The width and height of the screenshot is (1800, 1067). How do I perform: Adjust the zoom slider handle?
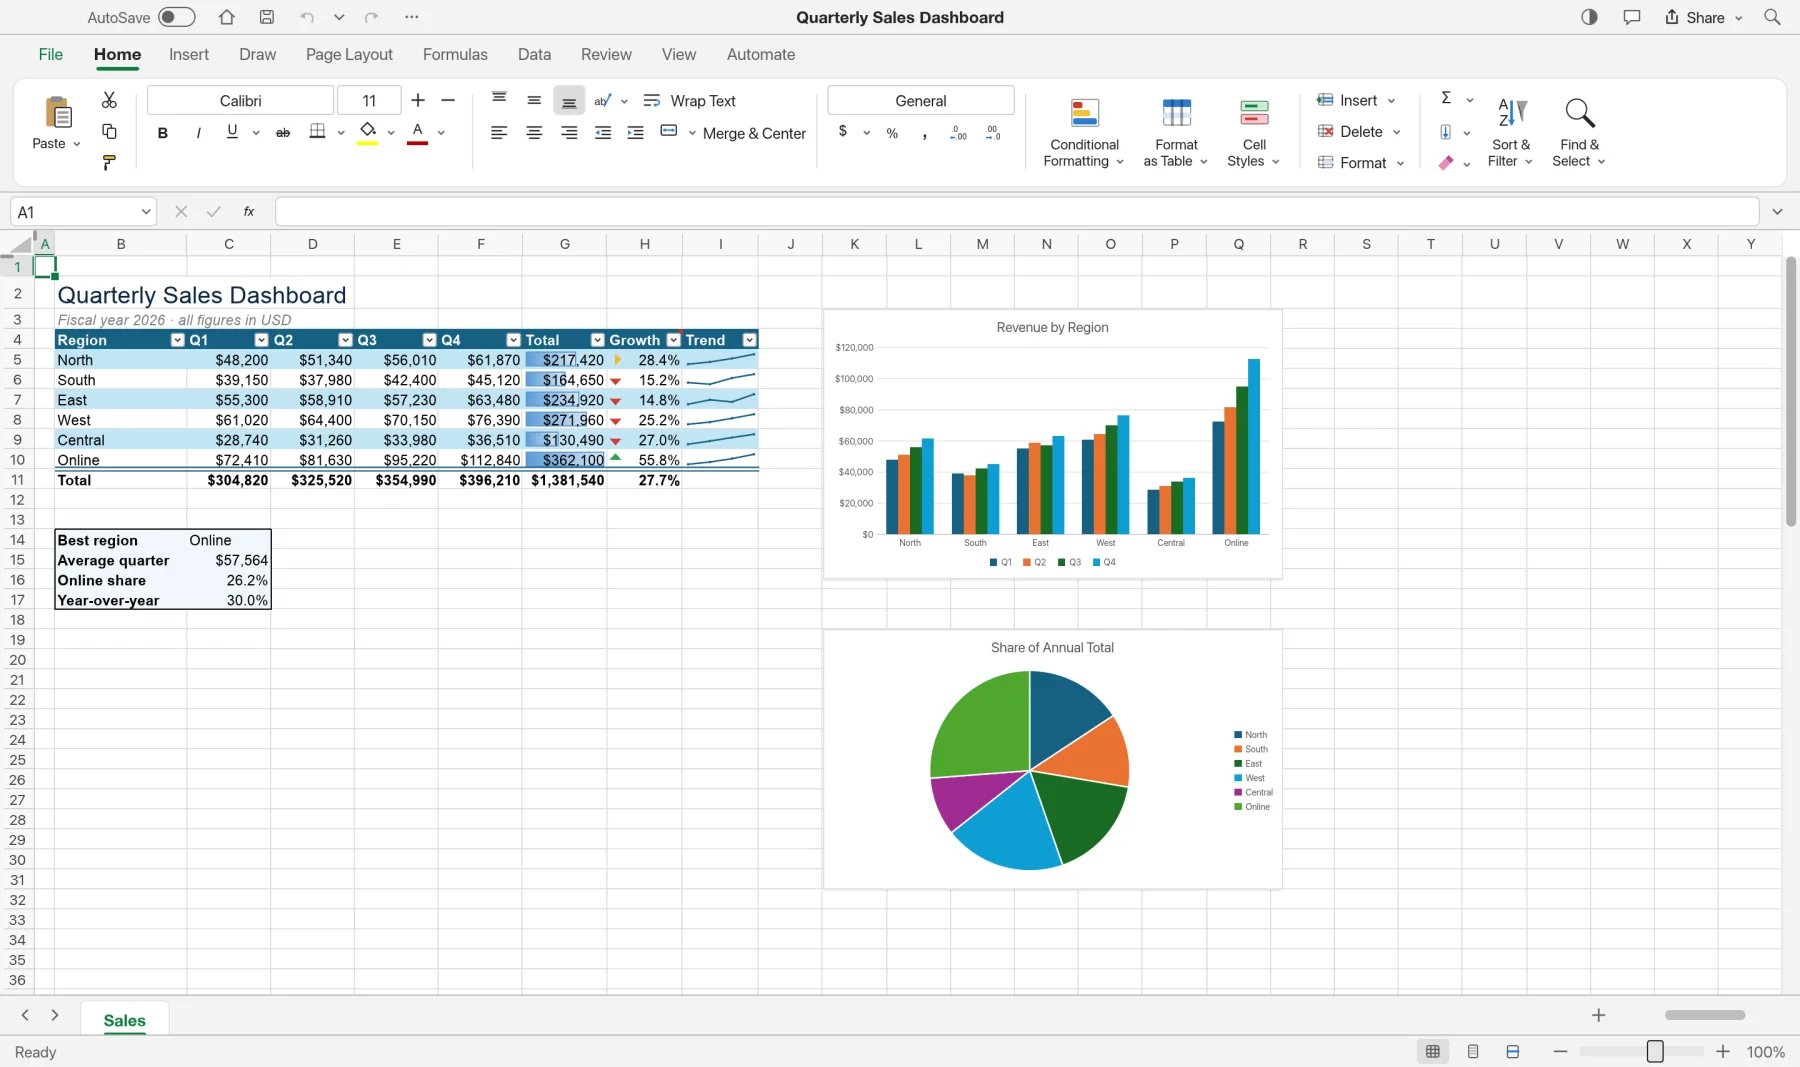coord(1655,1052)
